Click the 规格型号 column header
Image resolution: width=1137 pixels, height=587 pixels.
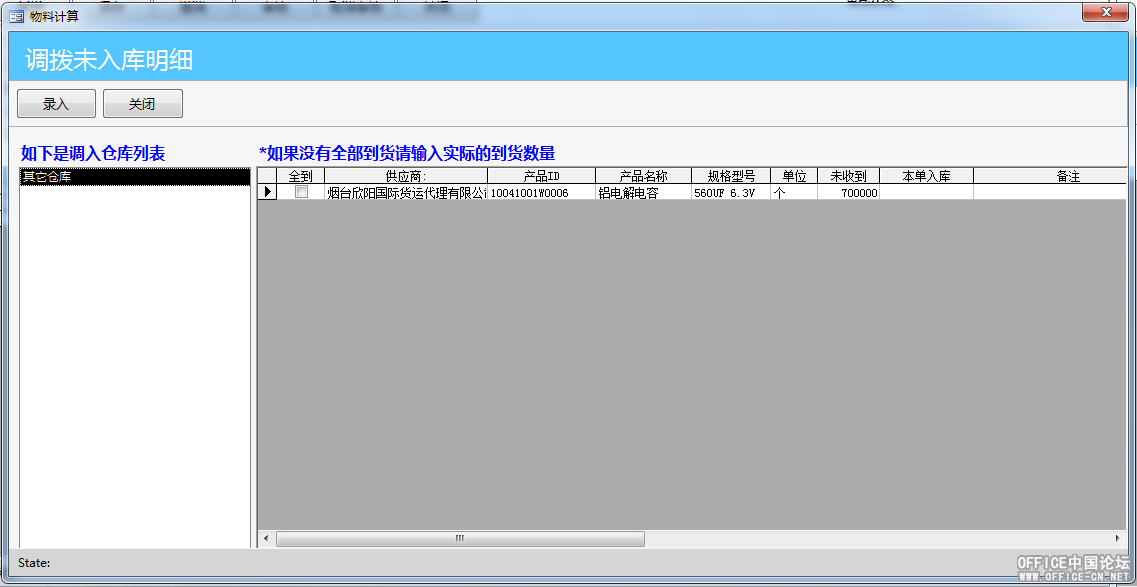coord(731,175)
